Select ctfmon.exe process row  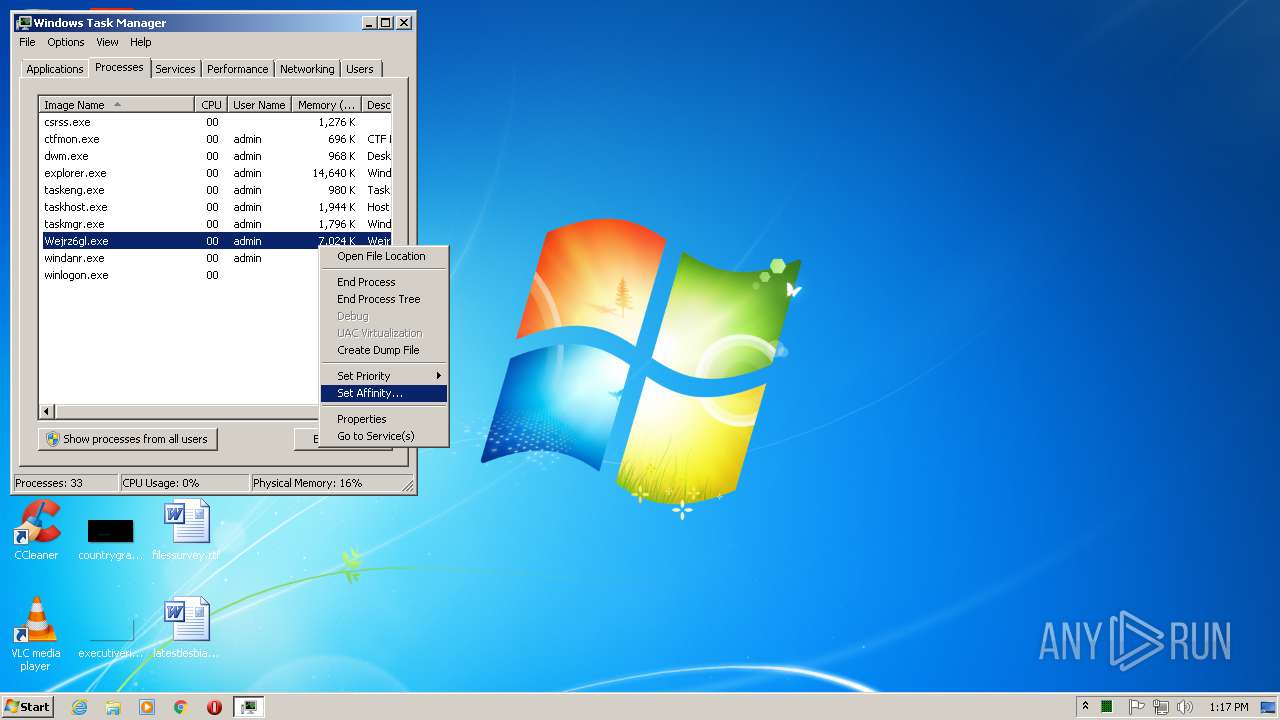pyautogui.click(x=215, y=139)
